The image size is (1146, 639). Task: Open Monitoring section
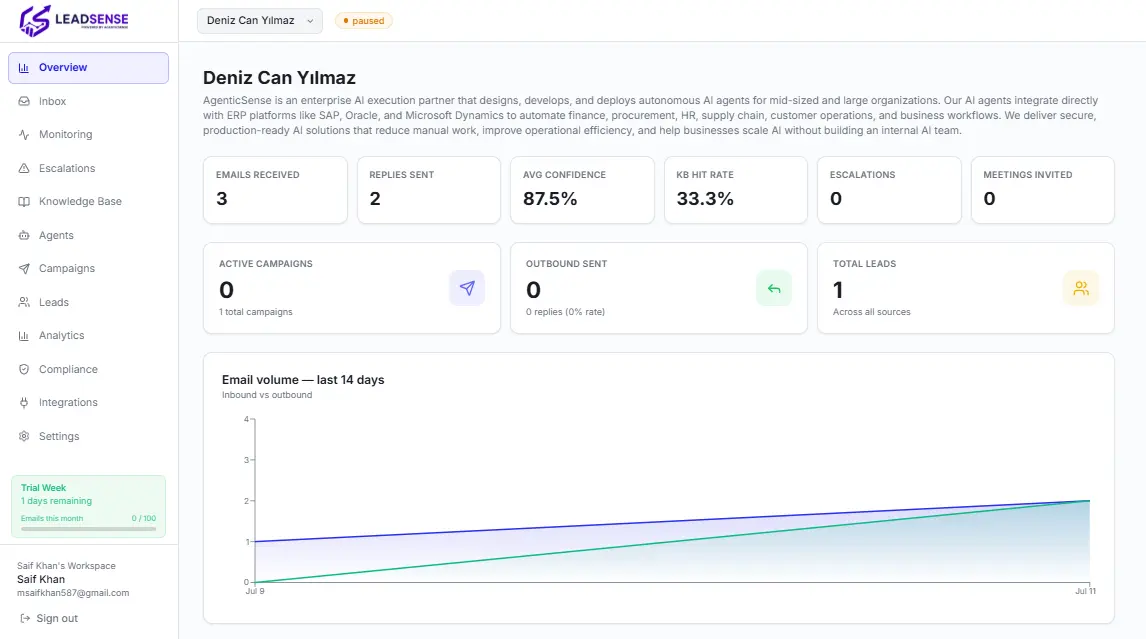(88, 135)
